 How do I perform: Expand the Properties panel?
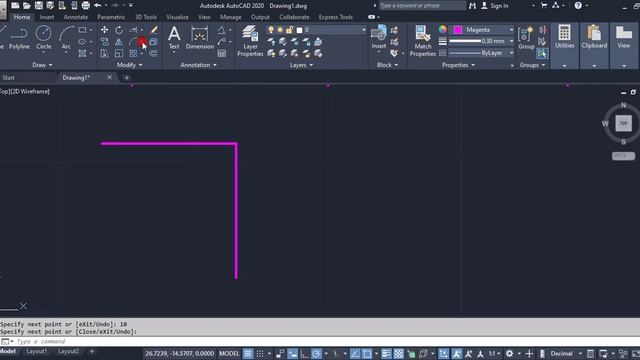coord(458,65)
